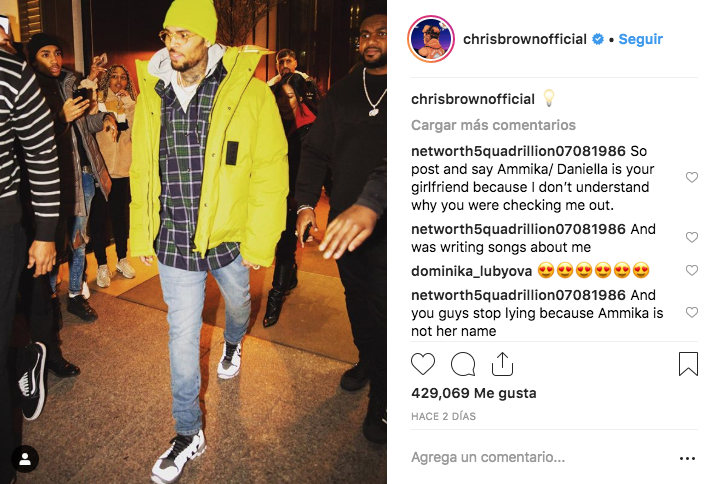The image size is (722, 484).
Task: Like dominika_lubyova's emoji comment
Action: [x=692, y=270]
